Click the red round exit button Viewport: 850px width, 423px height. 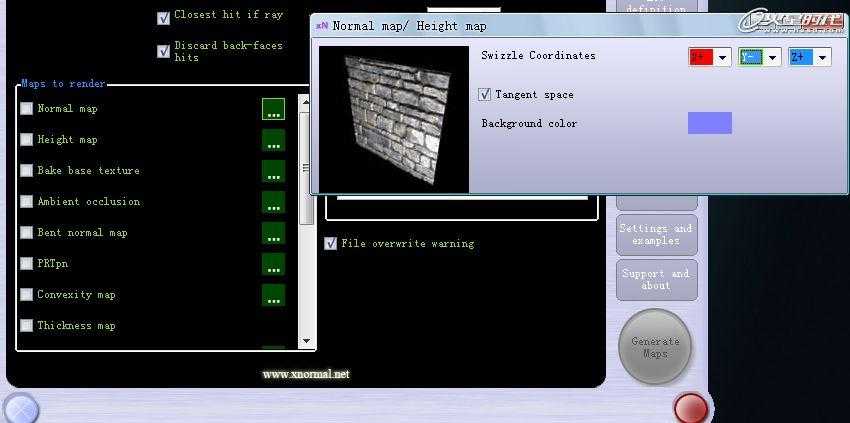click(x=691, y=409)
